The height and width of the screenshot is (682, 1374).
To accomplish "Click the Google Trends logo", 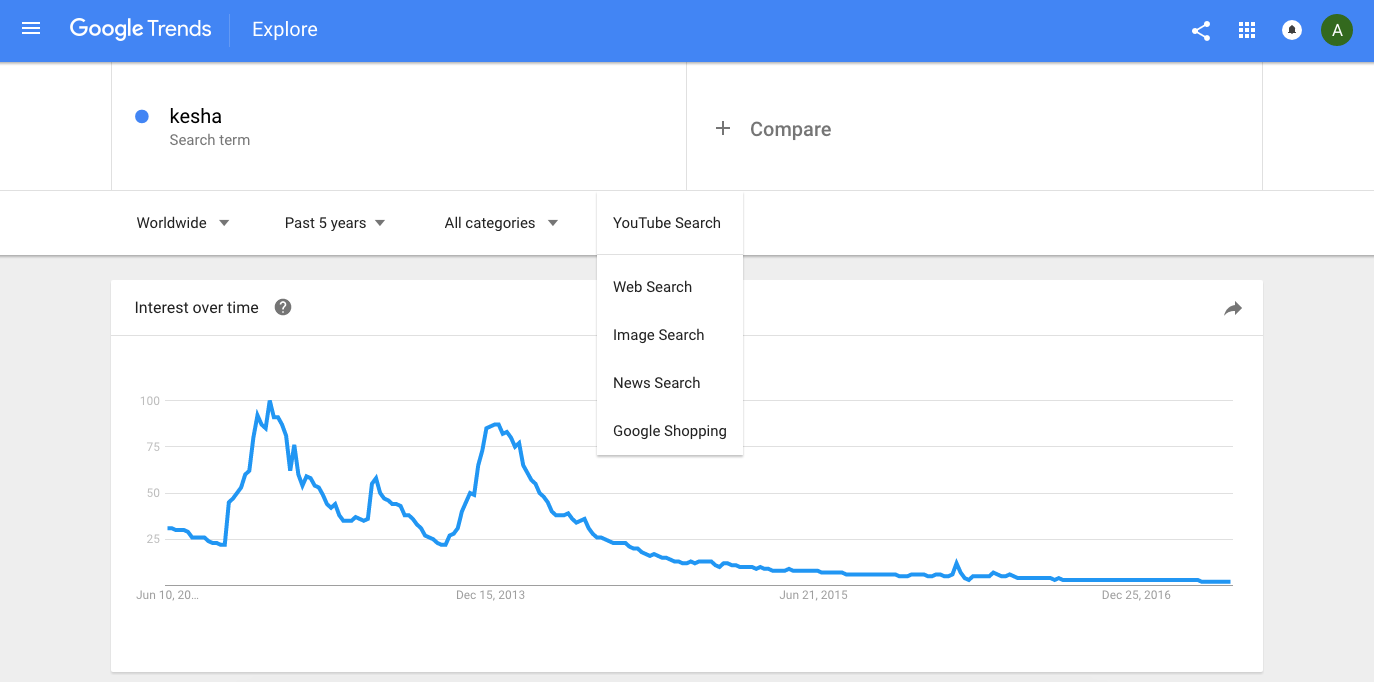I will [x=141, y=29].
